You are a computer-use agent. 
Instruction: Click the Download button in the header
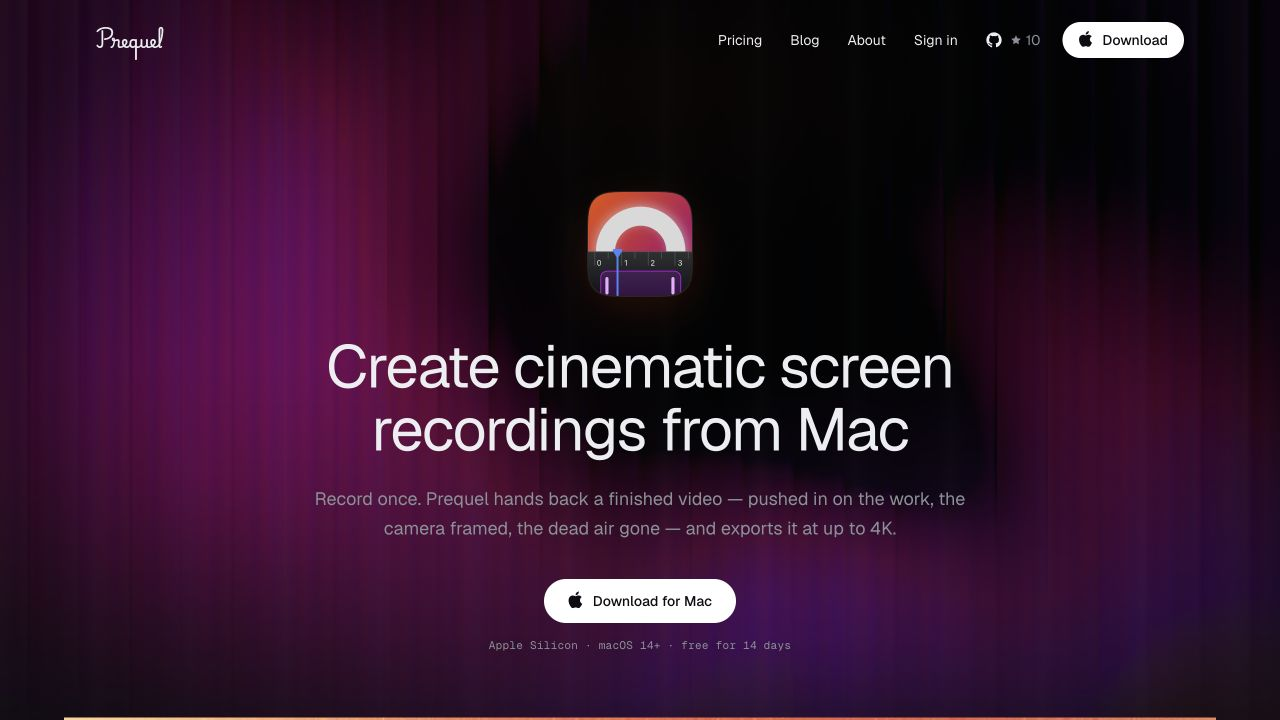click(x=1123, y=40)
